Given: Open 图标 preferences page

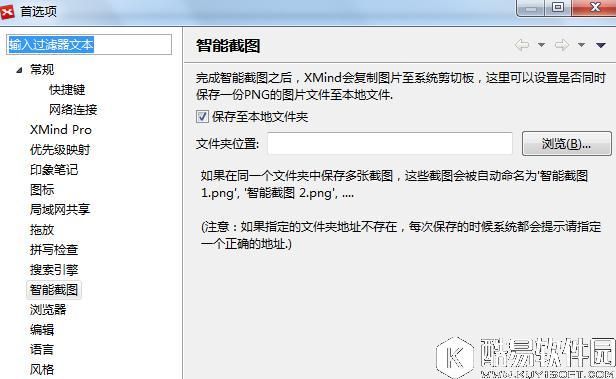Looking at the screenshot, I should [x=42, y=190].
